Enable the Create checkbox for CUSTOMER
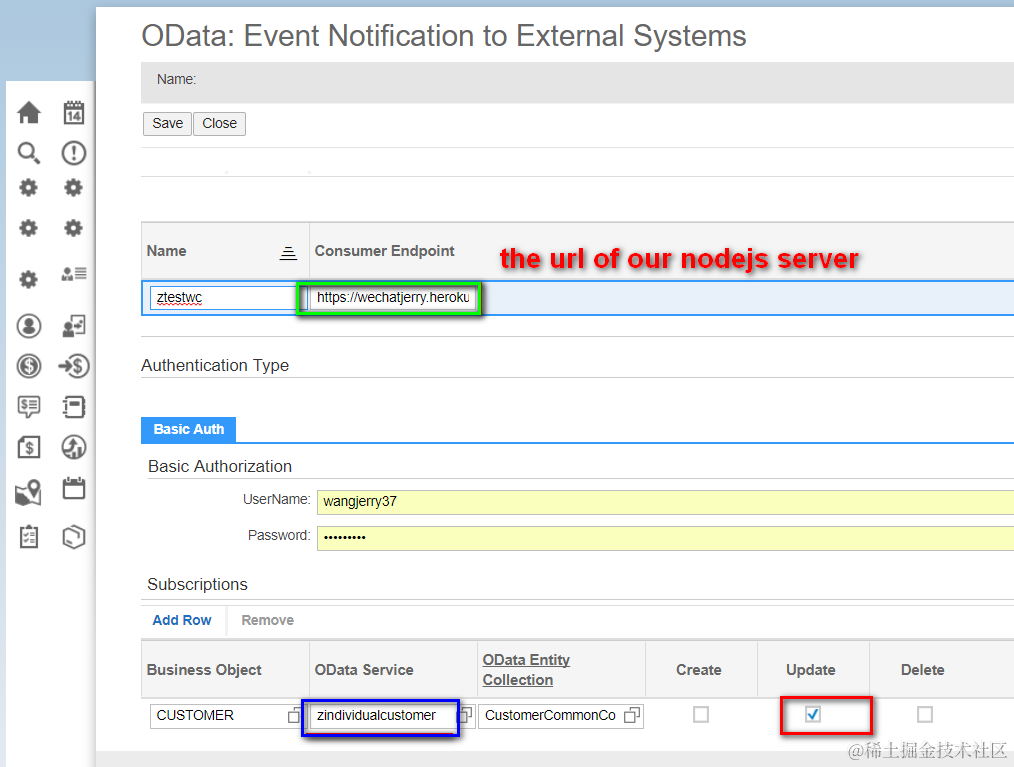Image resolution: width=1014 pixels, height=767 pixels. pos(701,715)
